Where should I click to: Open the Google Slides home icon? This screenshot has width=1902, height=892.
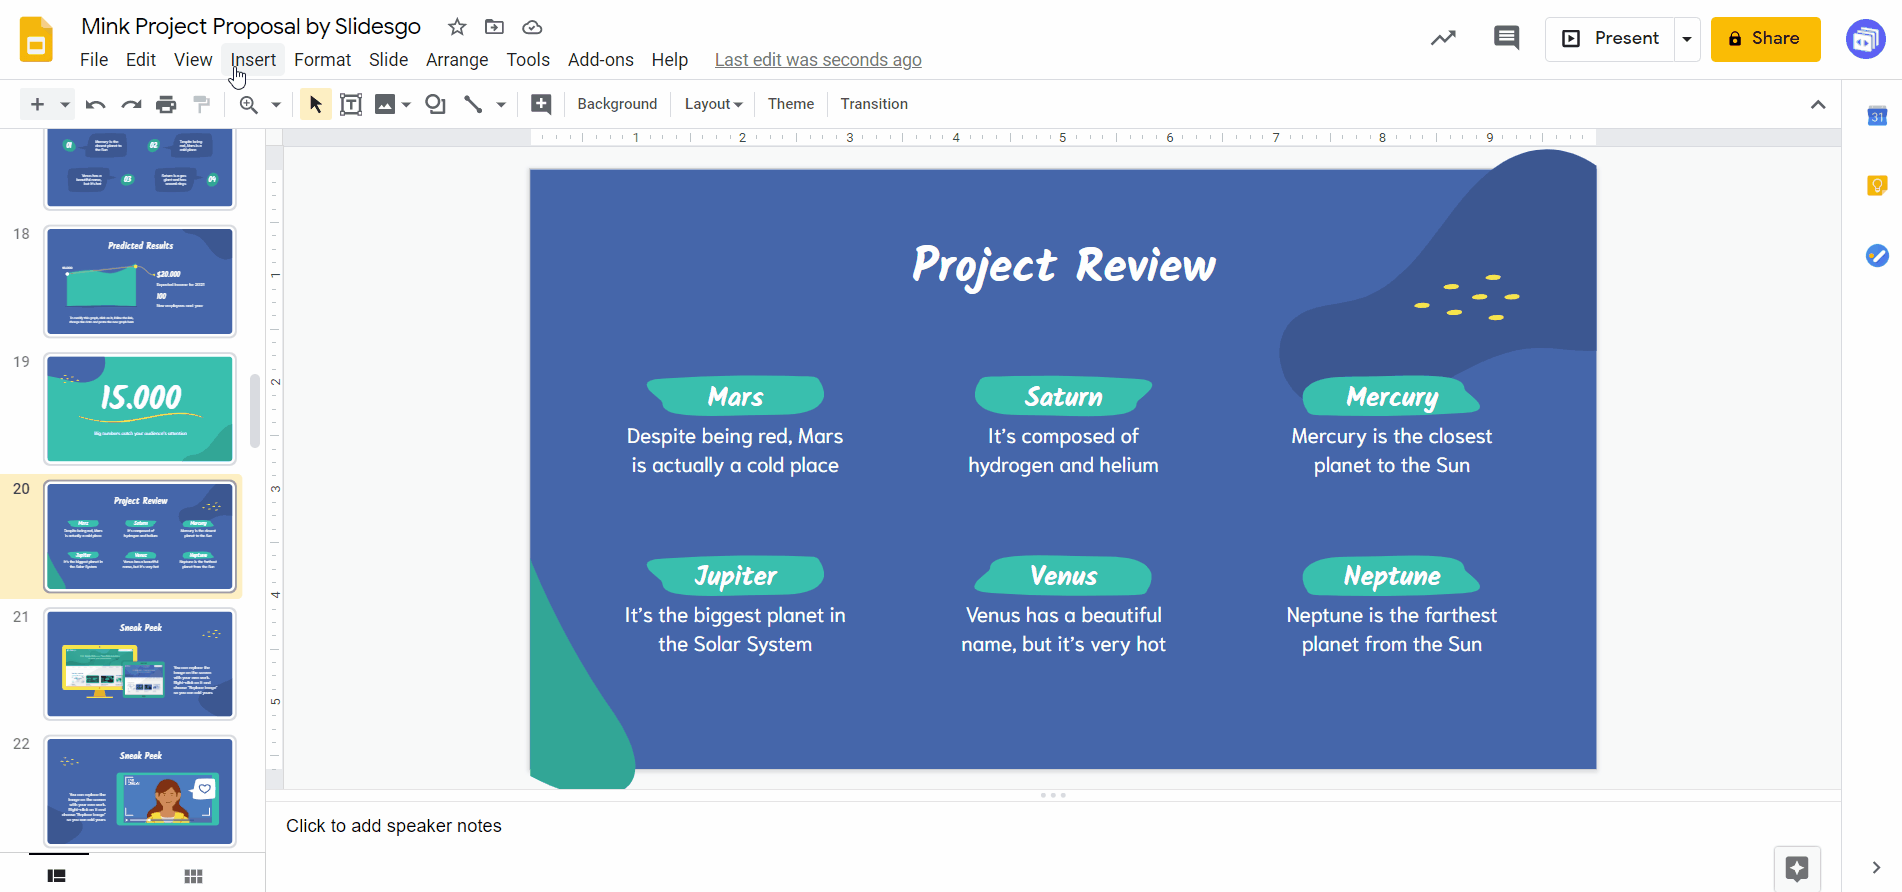tap(36, 40)
